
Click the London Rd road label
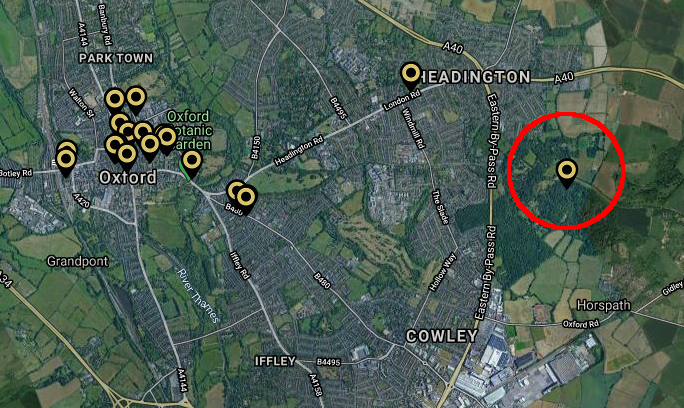coord(402,100)
